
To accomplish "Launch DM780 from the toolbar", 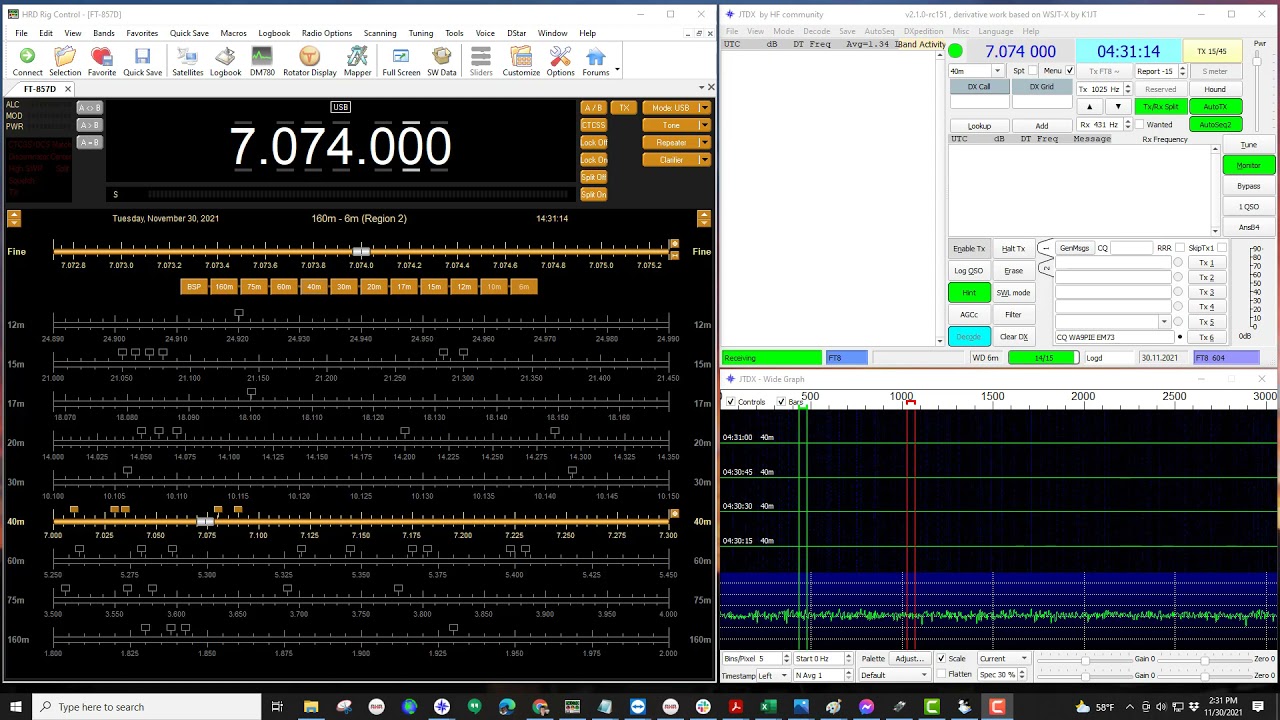I will [x=262, y=61].
